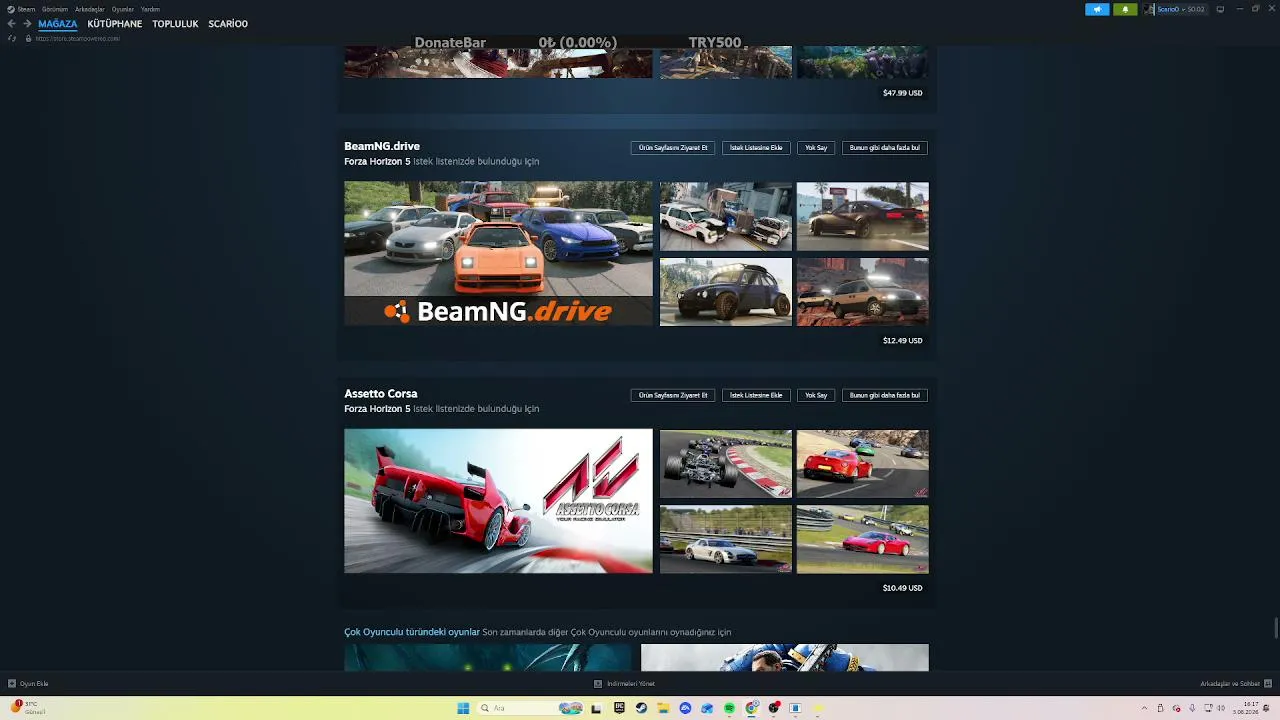Image resolution: width=1280 pixels, height=720 pixels.
Task: Open the Steam menu
Action: [x=26, y=9]
